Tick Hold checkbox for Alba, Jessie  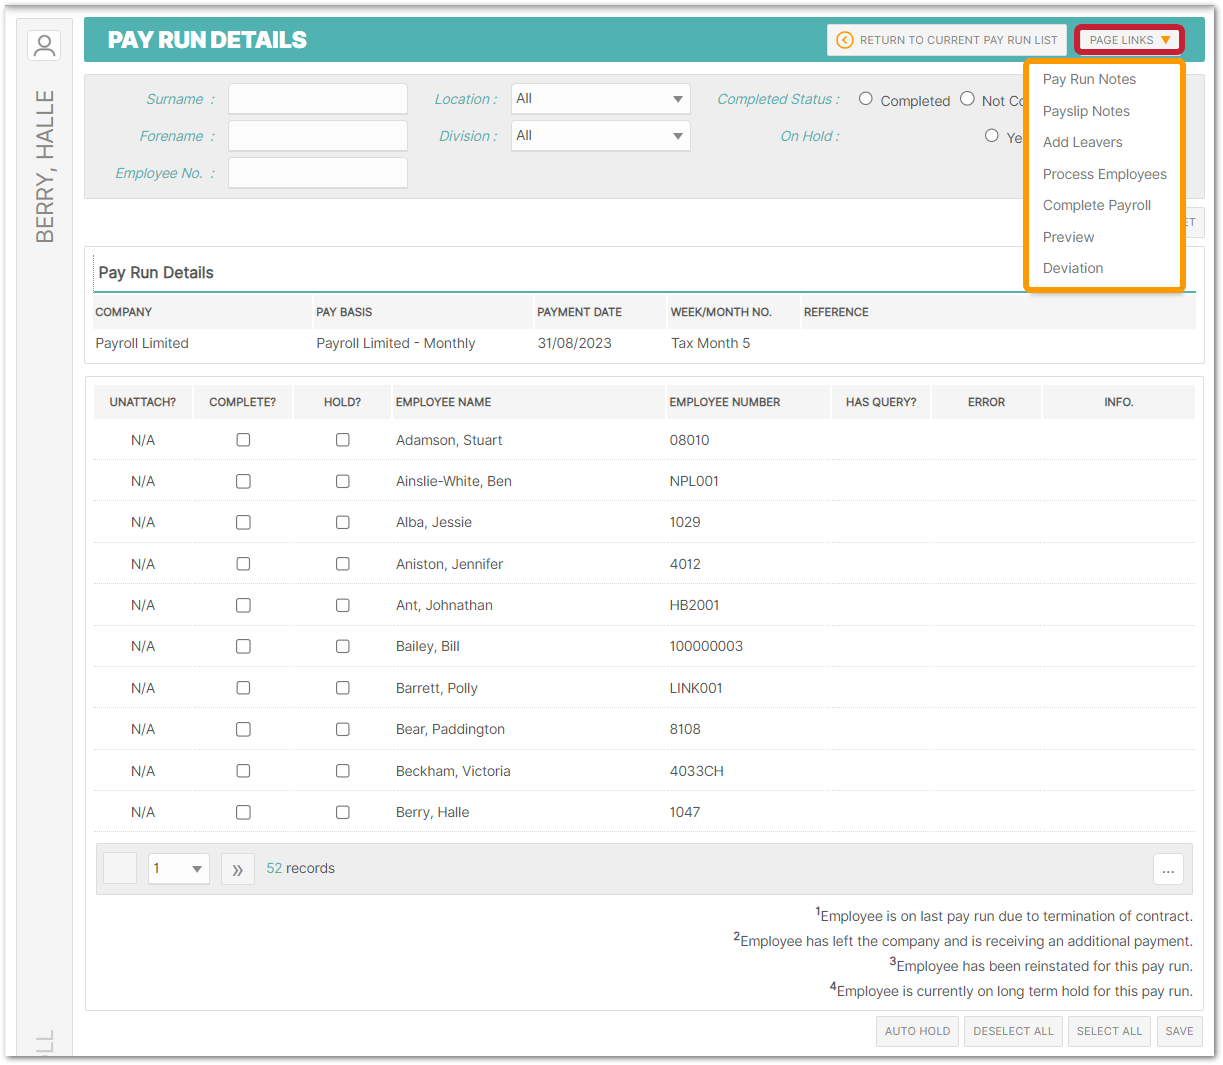coord(342,522)
